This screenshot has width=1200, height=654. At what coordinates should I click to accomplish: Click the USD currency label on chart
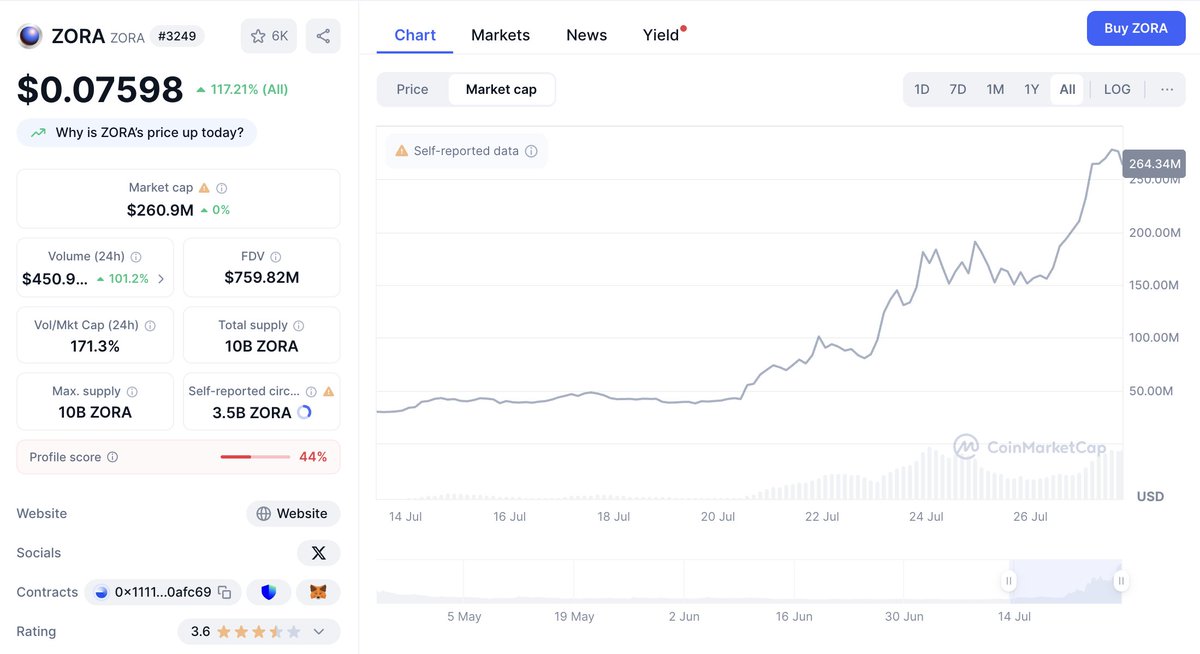click(1150, 496)
